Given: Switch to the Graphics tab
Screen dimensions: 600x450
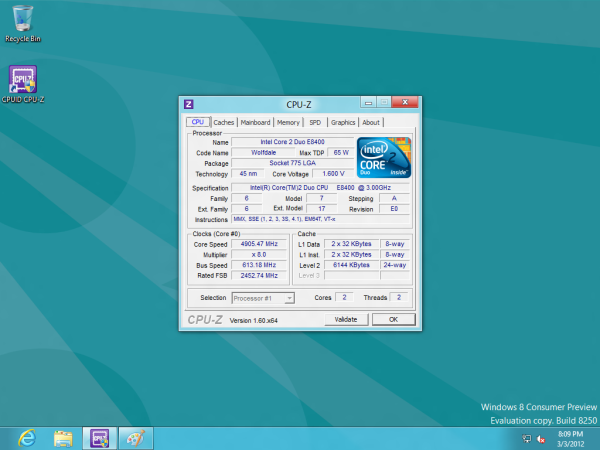Looking at the screenshot, I should click(x=343, y=122).
